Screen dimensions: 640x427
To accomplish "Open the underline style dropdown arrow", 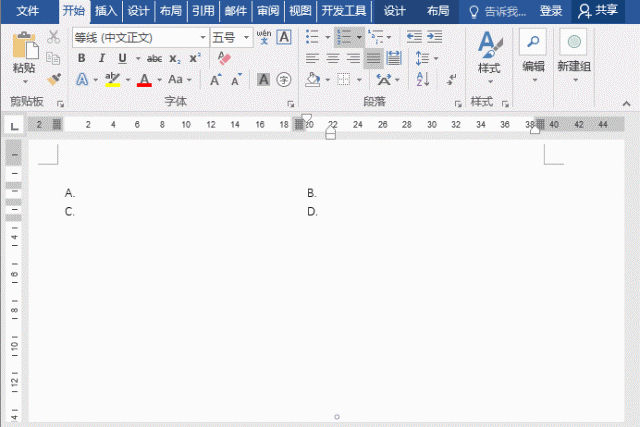I will 138,58.
